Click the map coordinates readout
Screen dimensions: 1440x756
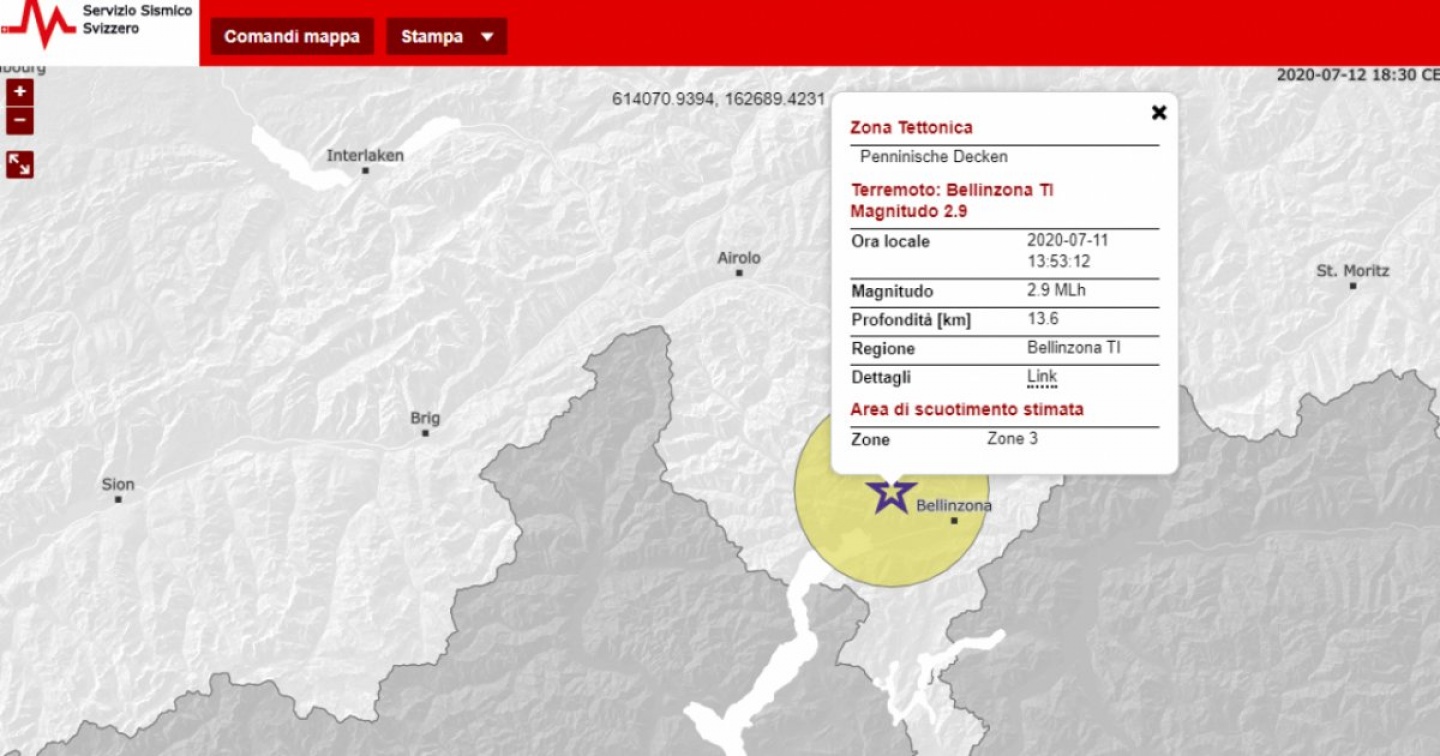click(x=718, y=98)
